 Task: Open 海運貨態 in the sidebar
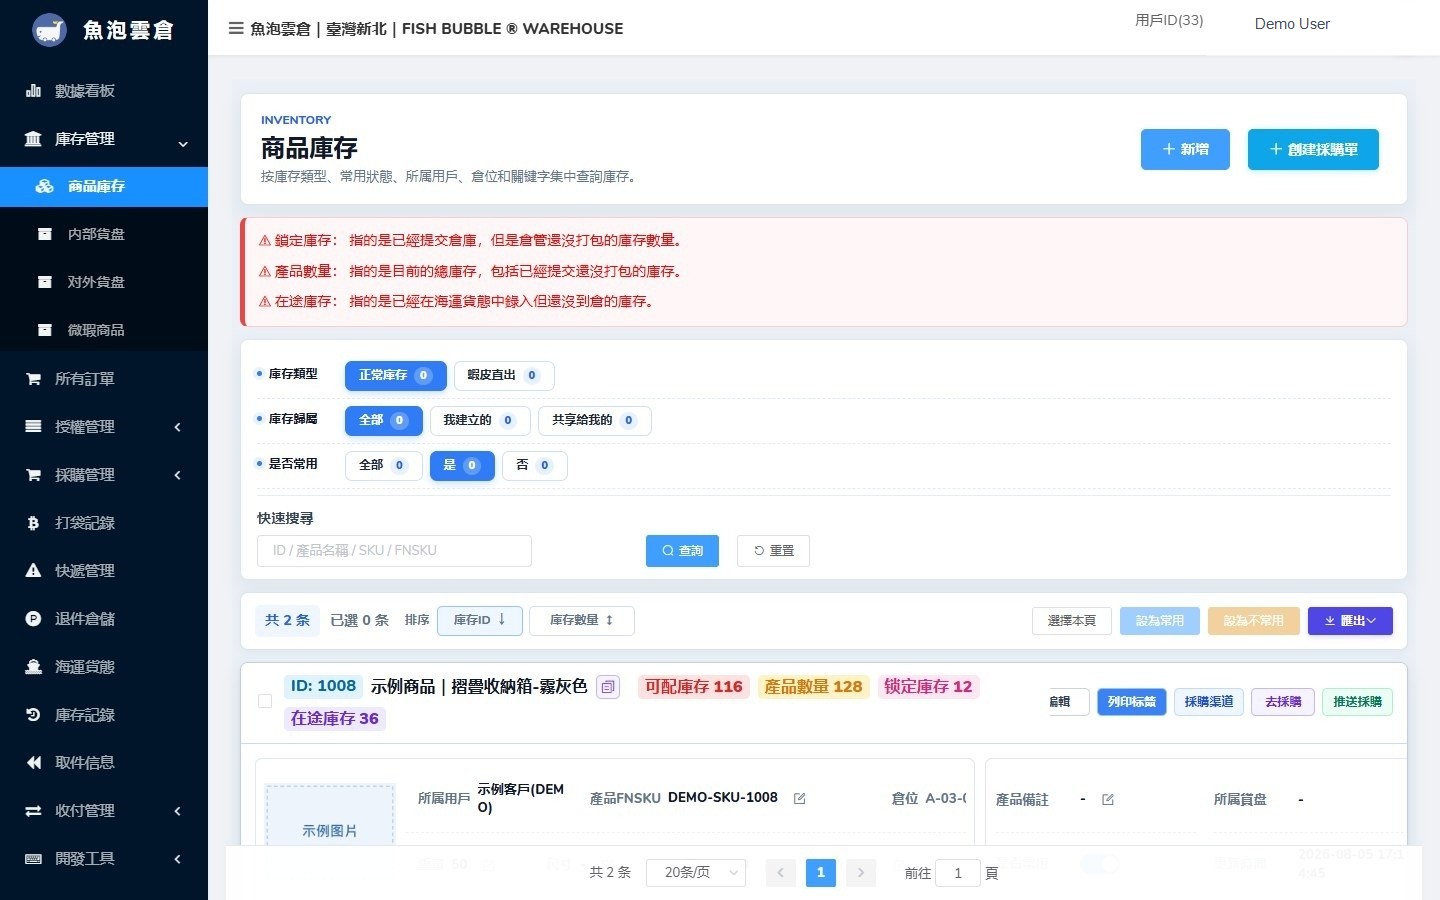104,667
